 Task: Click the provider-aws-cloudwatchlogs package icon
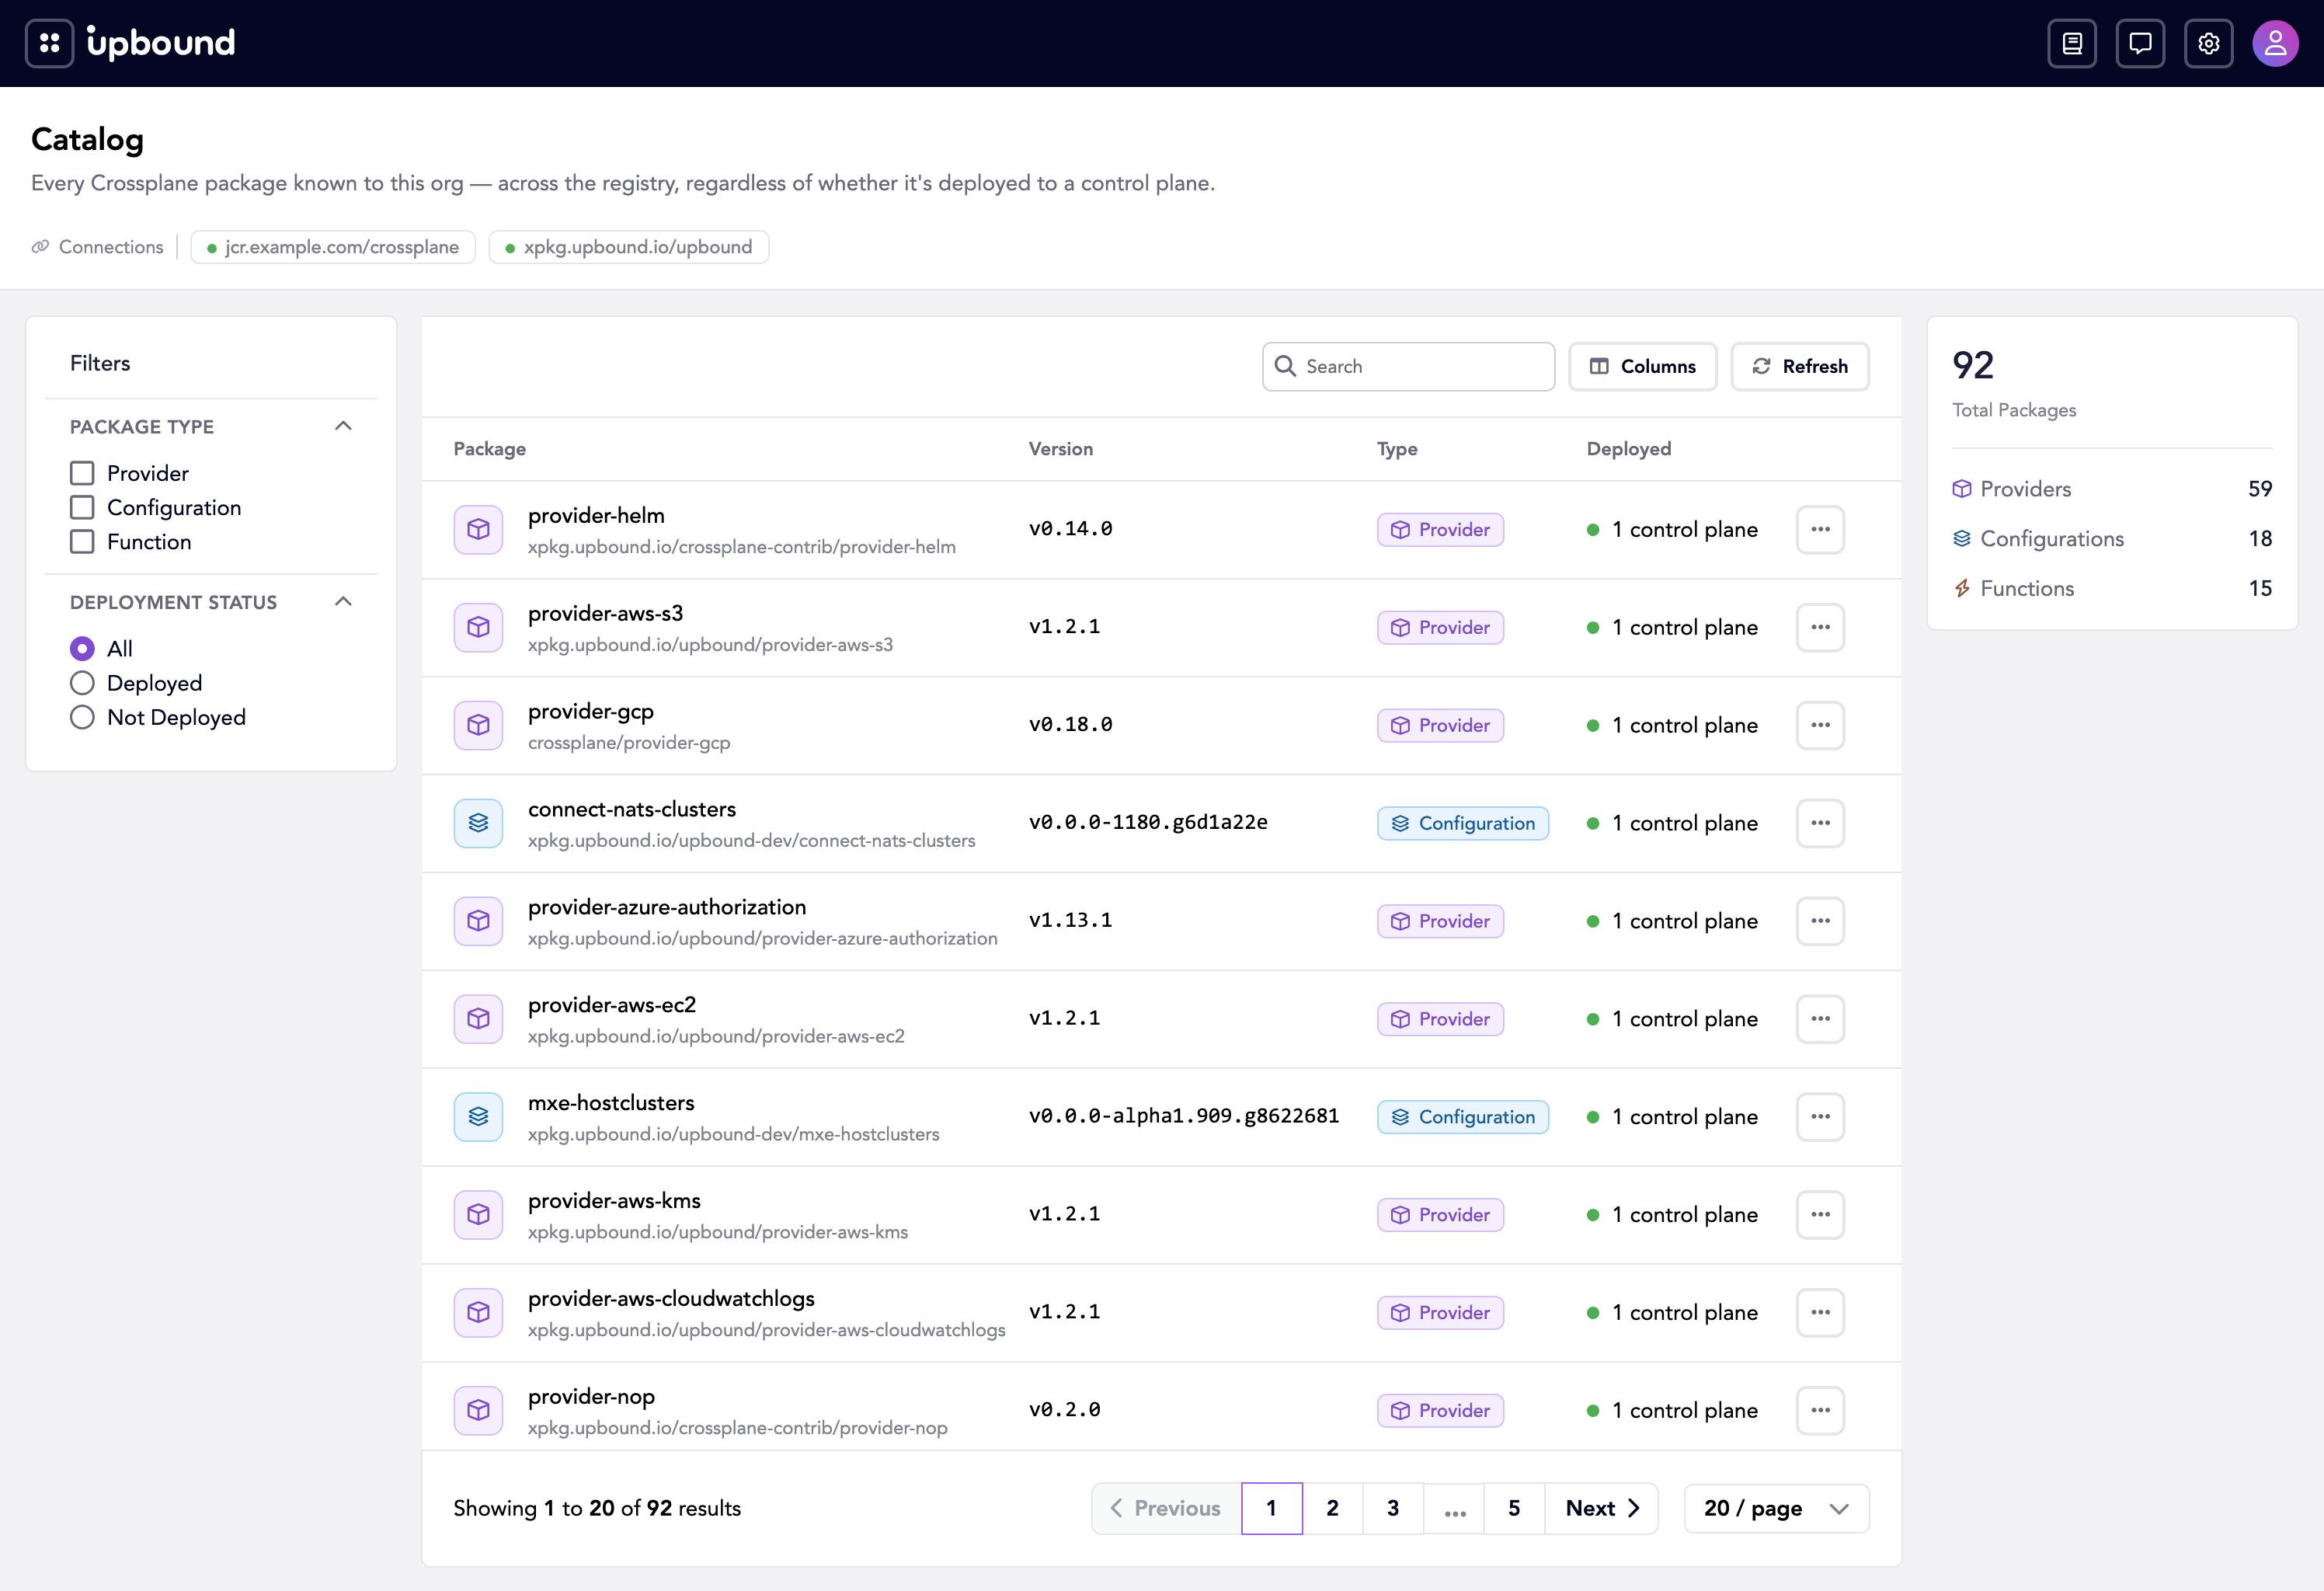(478, 1313)
